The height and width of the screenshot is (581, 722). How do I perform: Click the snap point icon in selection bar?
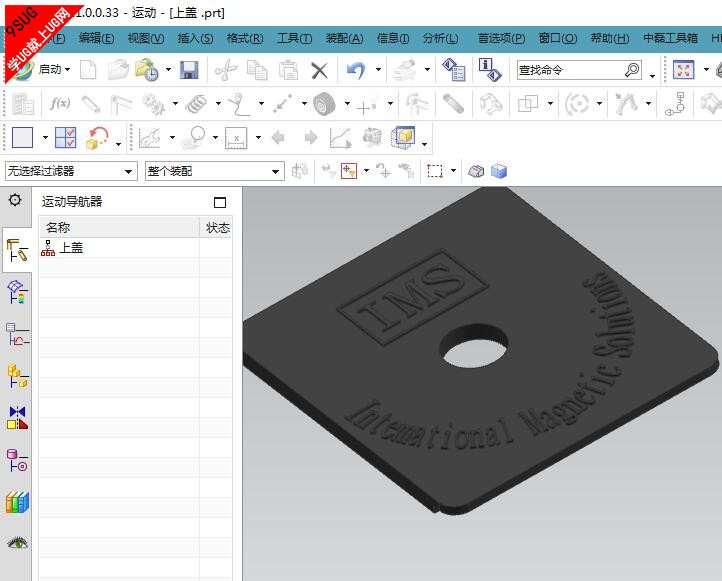(x=349, y=171)
